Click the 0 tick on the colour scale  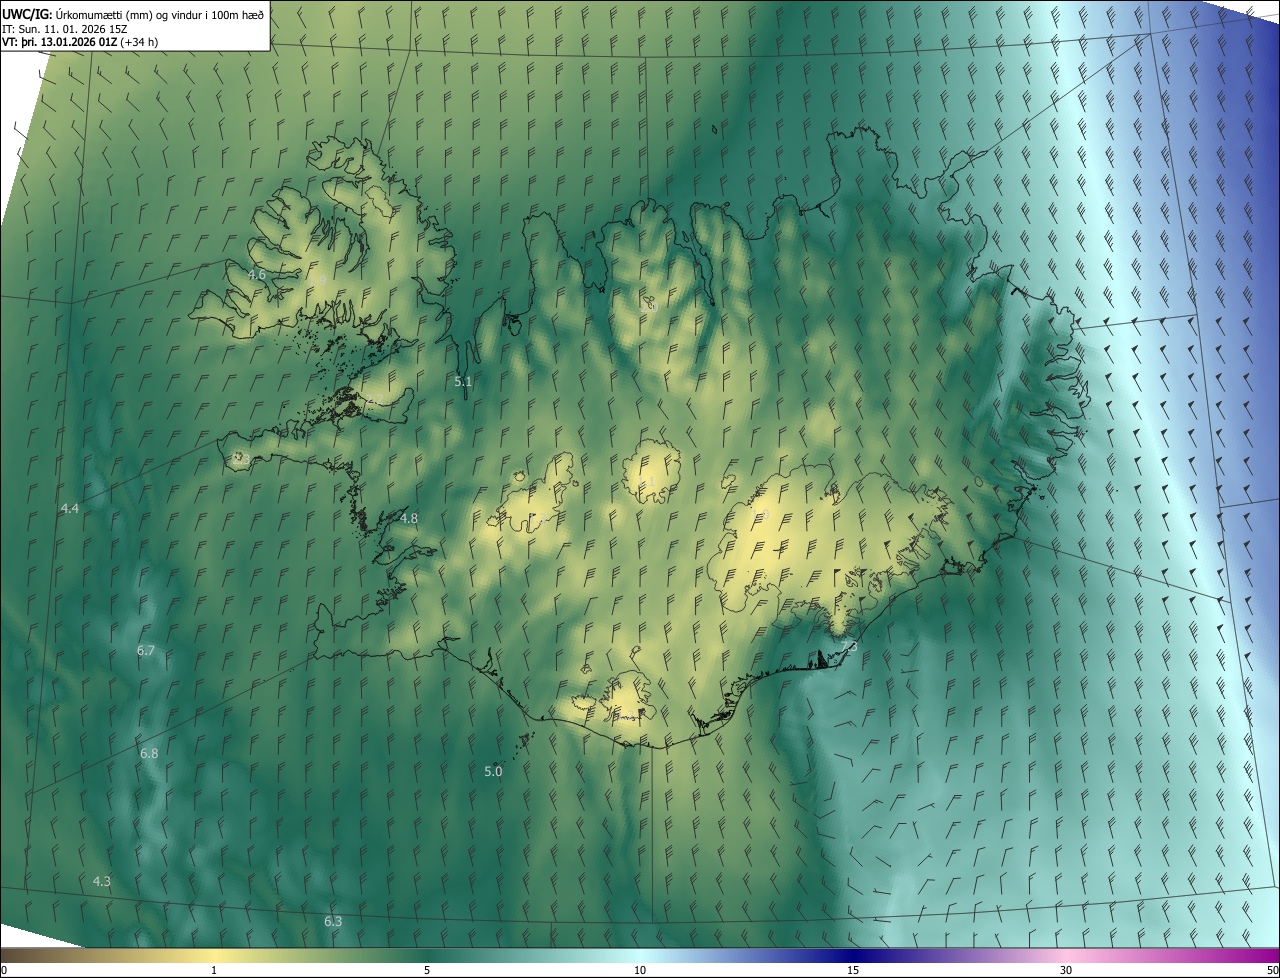tap(4, 970)
